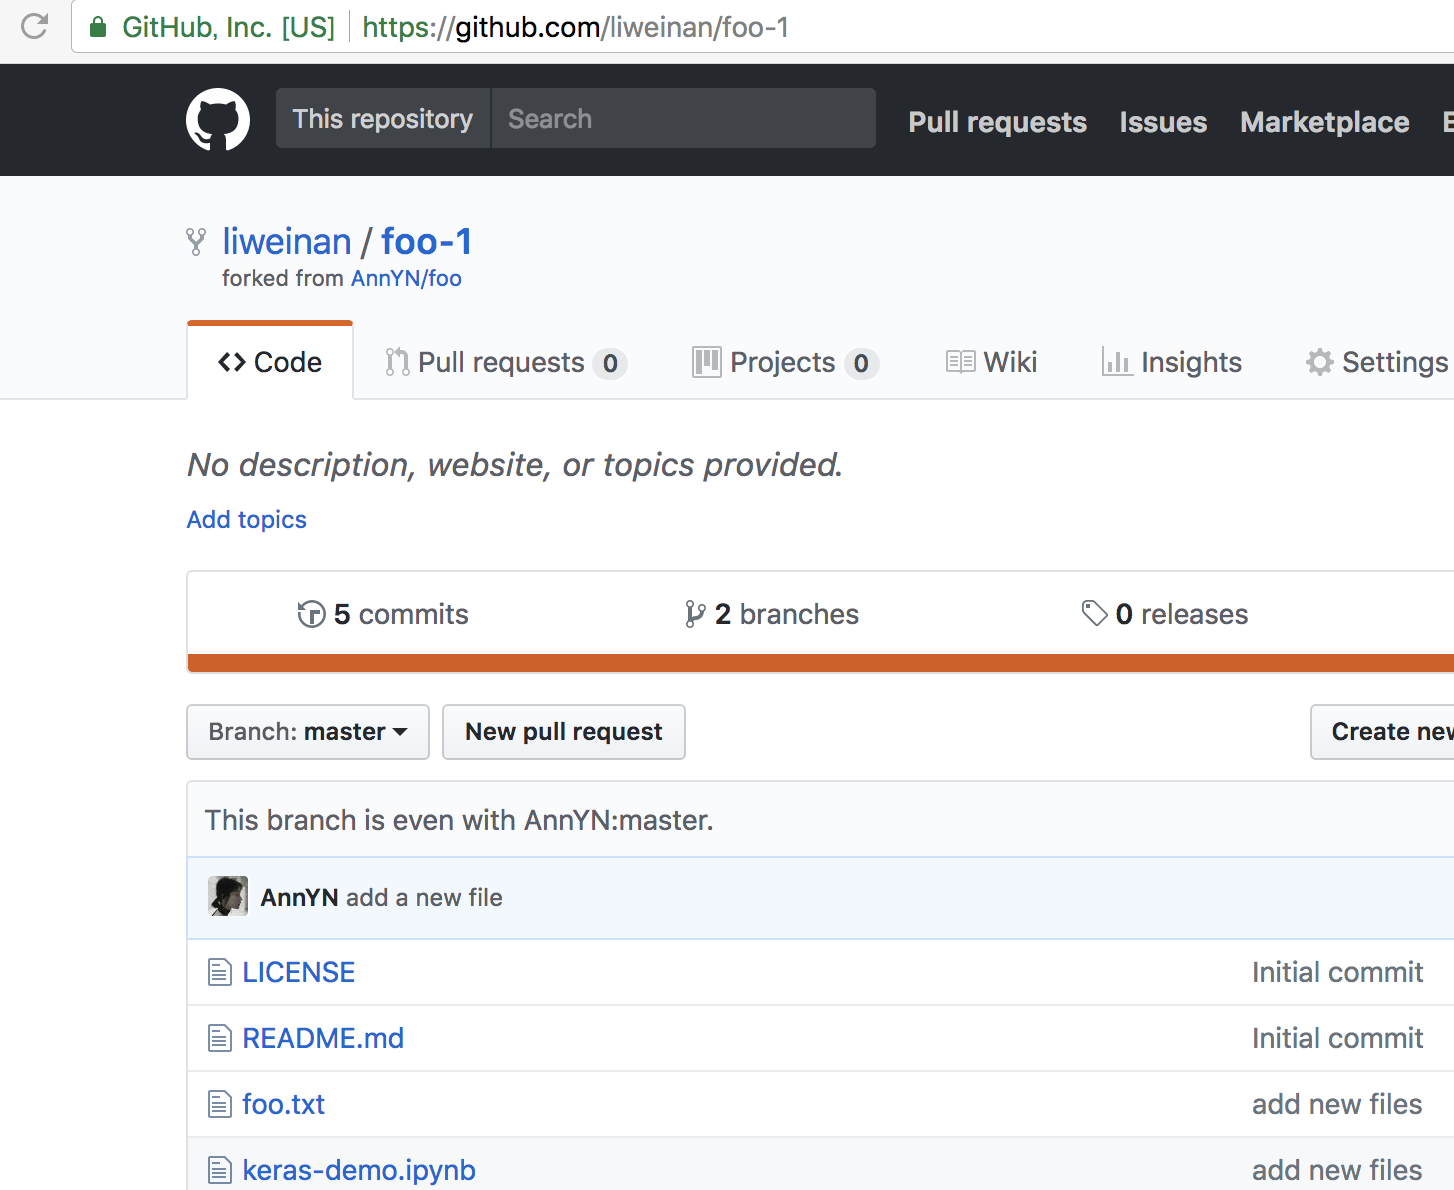Click the file icon beside keras-demo.ipynb

(219, 1170)
